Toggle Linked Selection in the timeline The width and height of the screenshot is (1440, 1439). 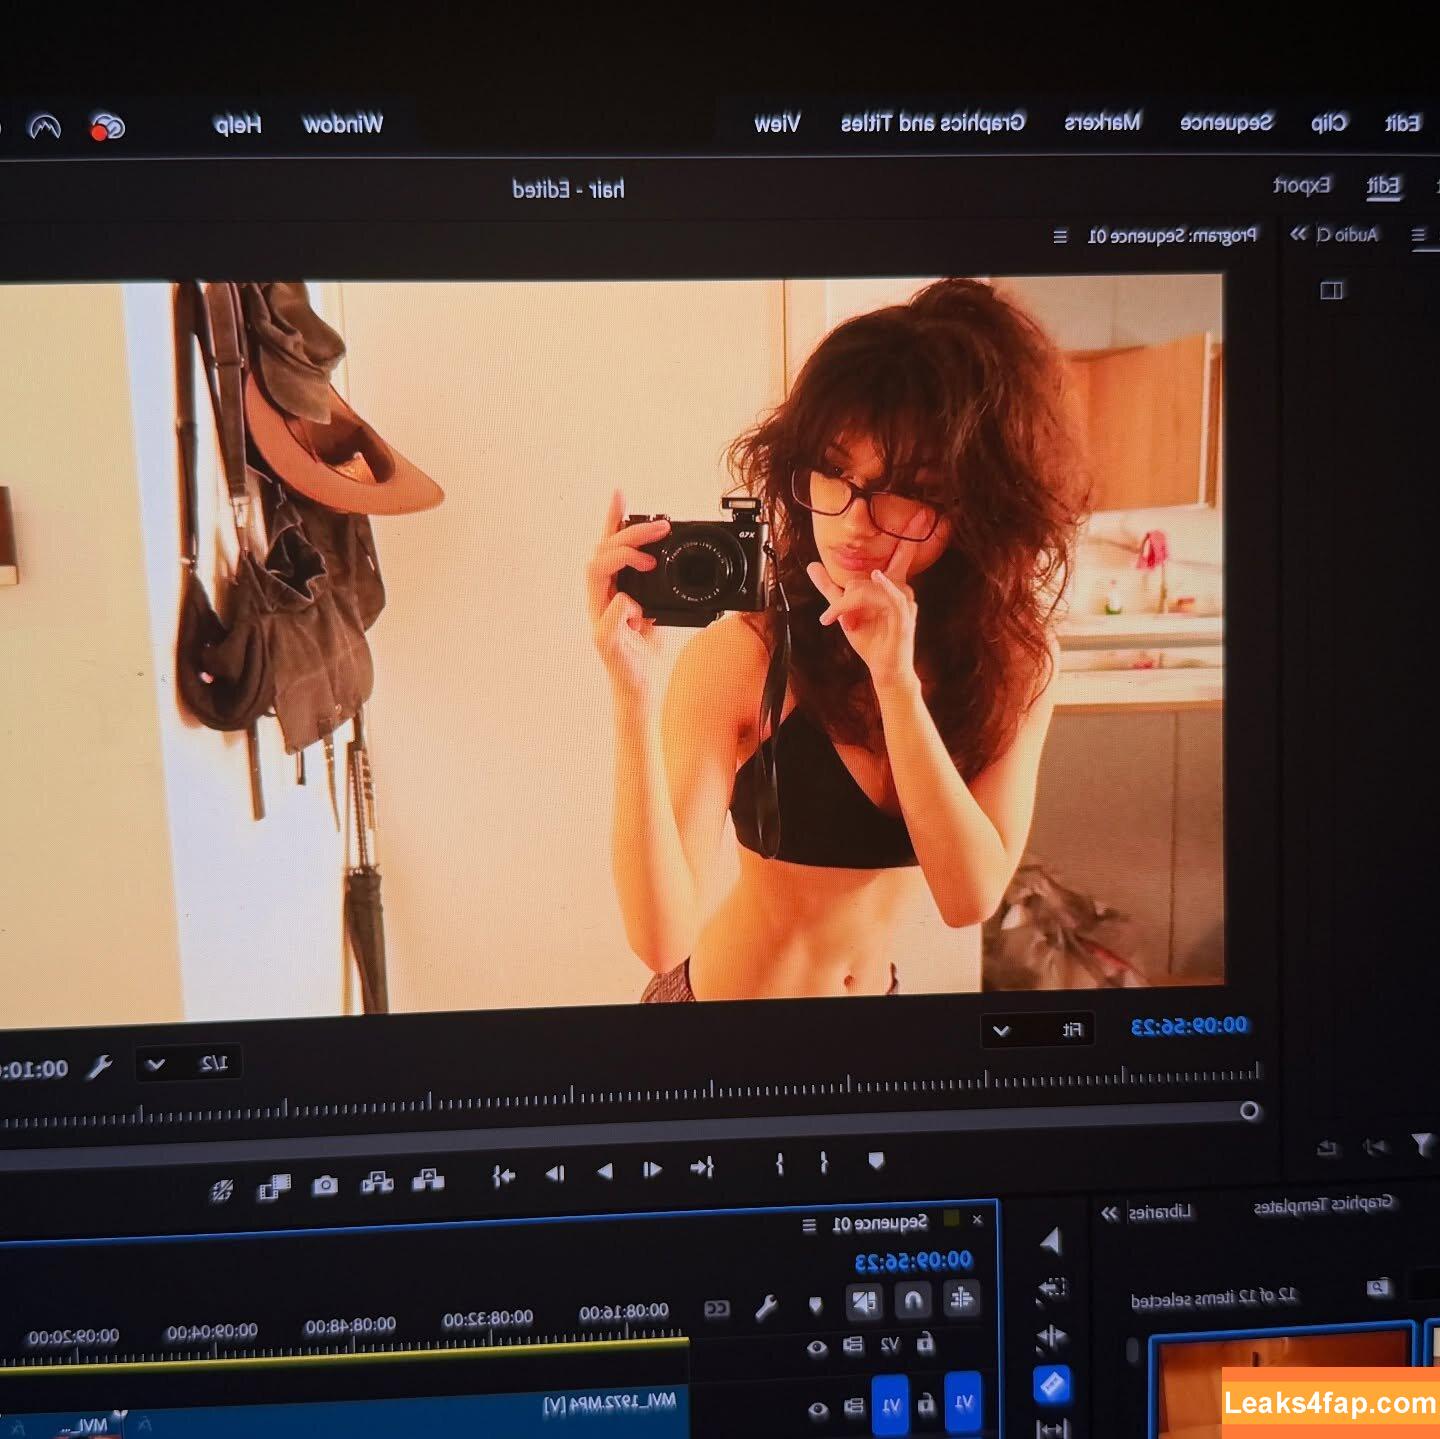[864, 1302]
